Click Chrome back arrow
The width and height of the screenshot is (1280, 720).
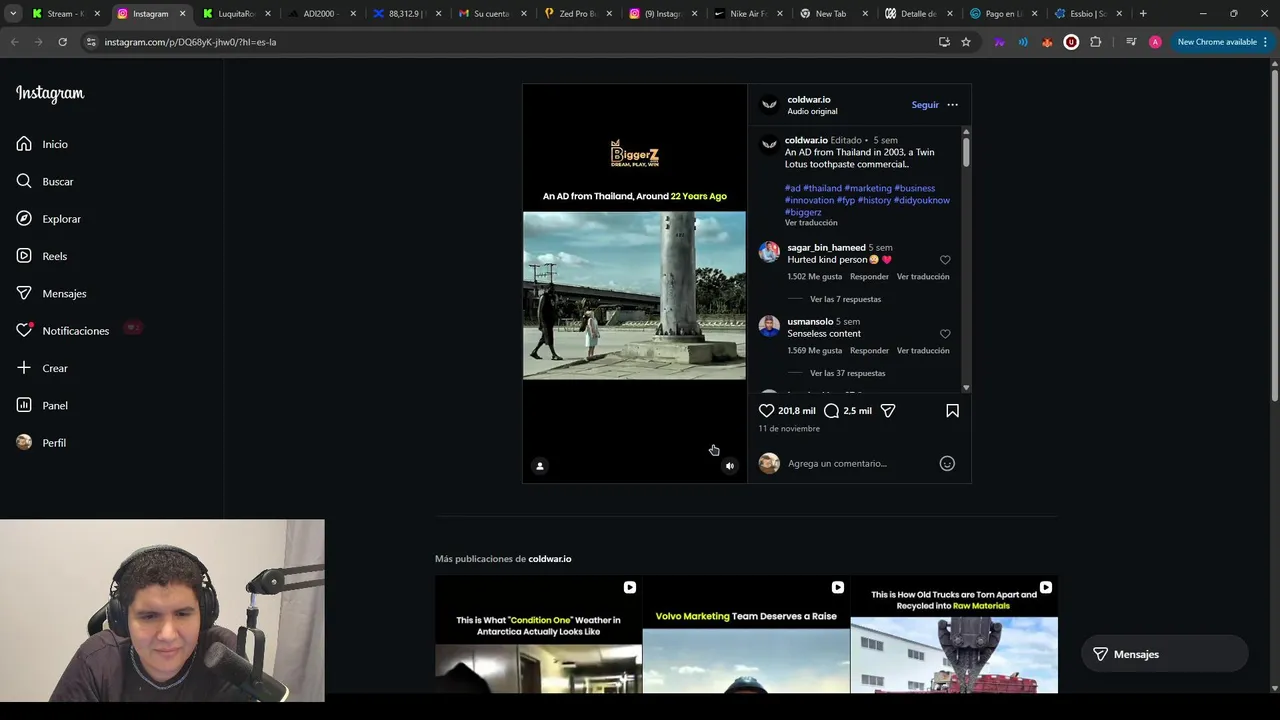click(14, 42)
